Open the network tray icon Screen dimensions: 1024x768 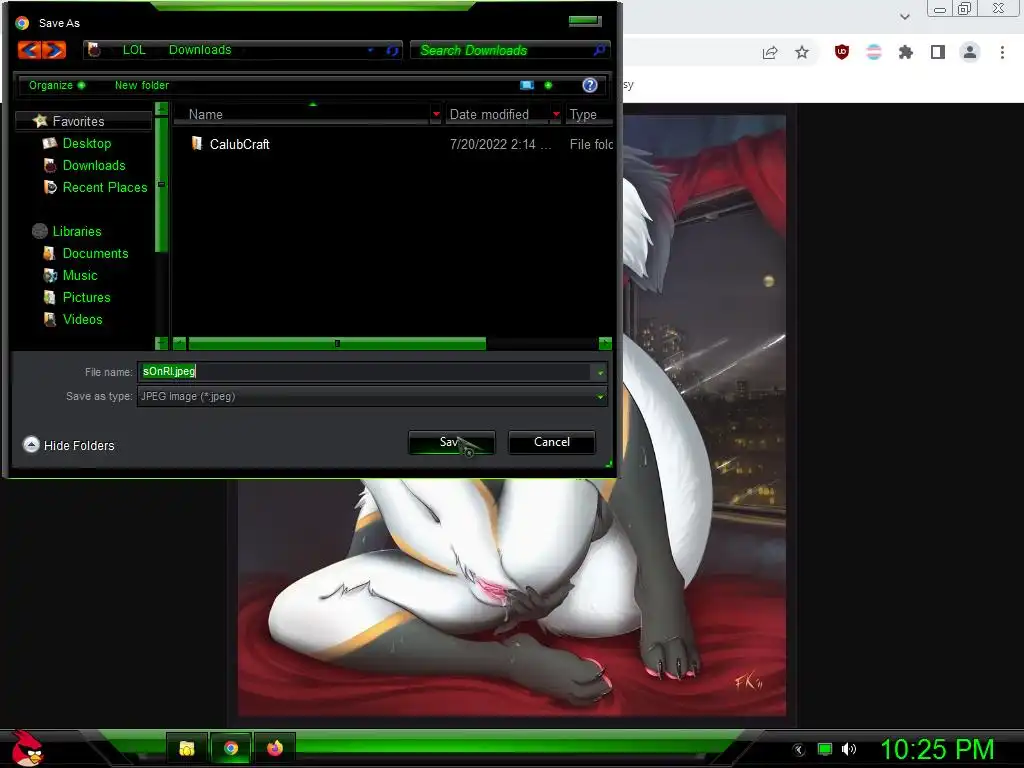825,749
